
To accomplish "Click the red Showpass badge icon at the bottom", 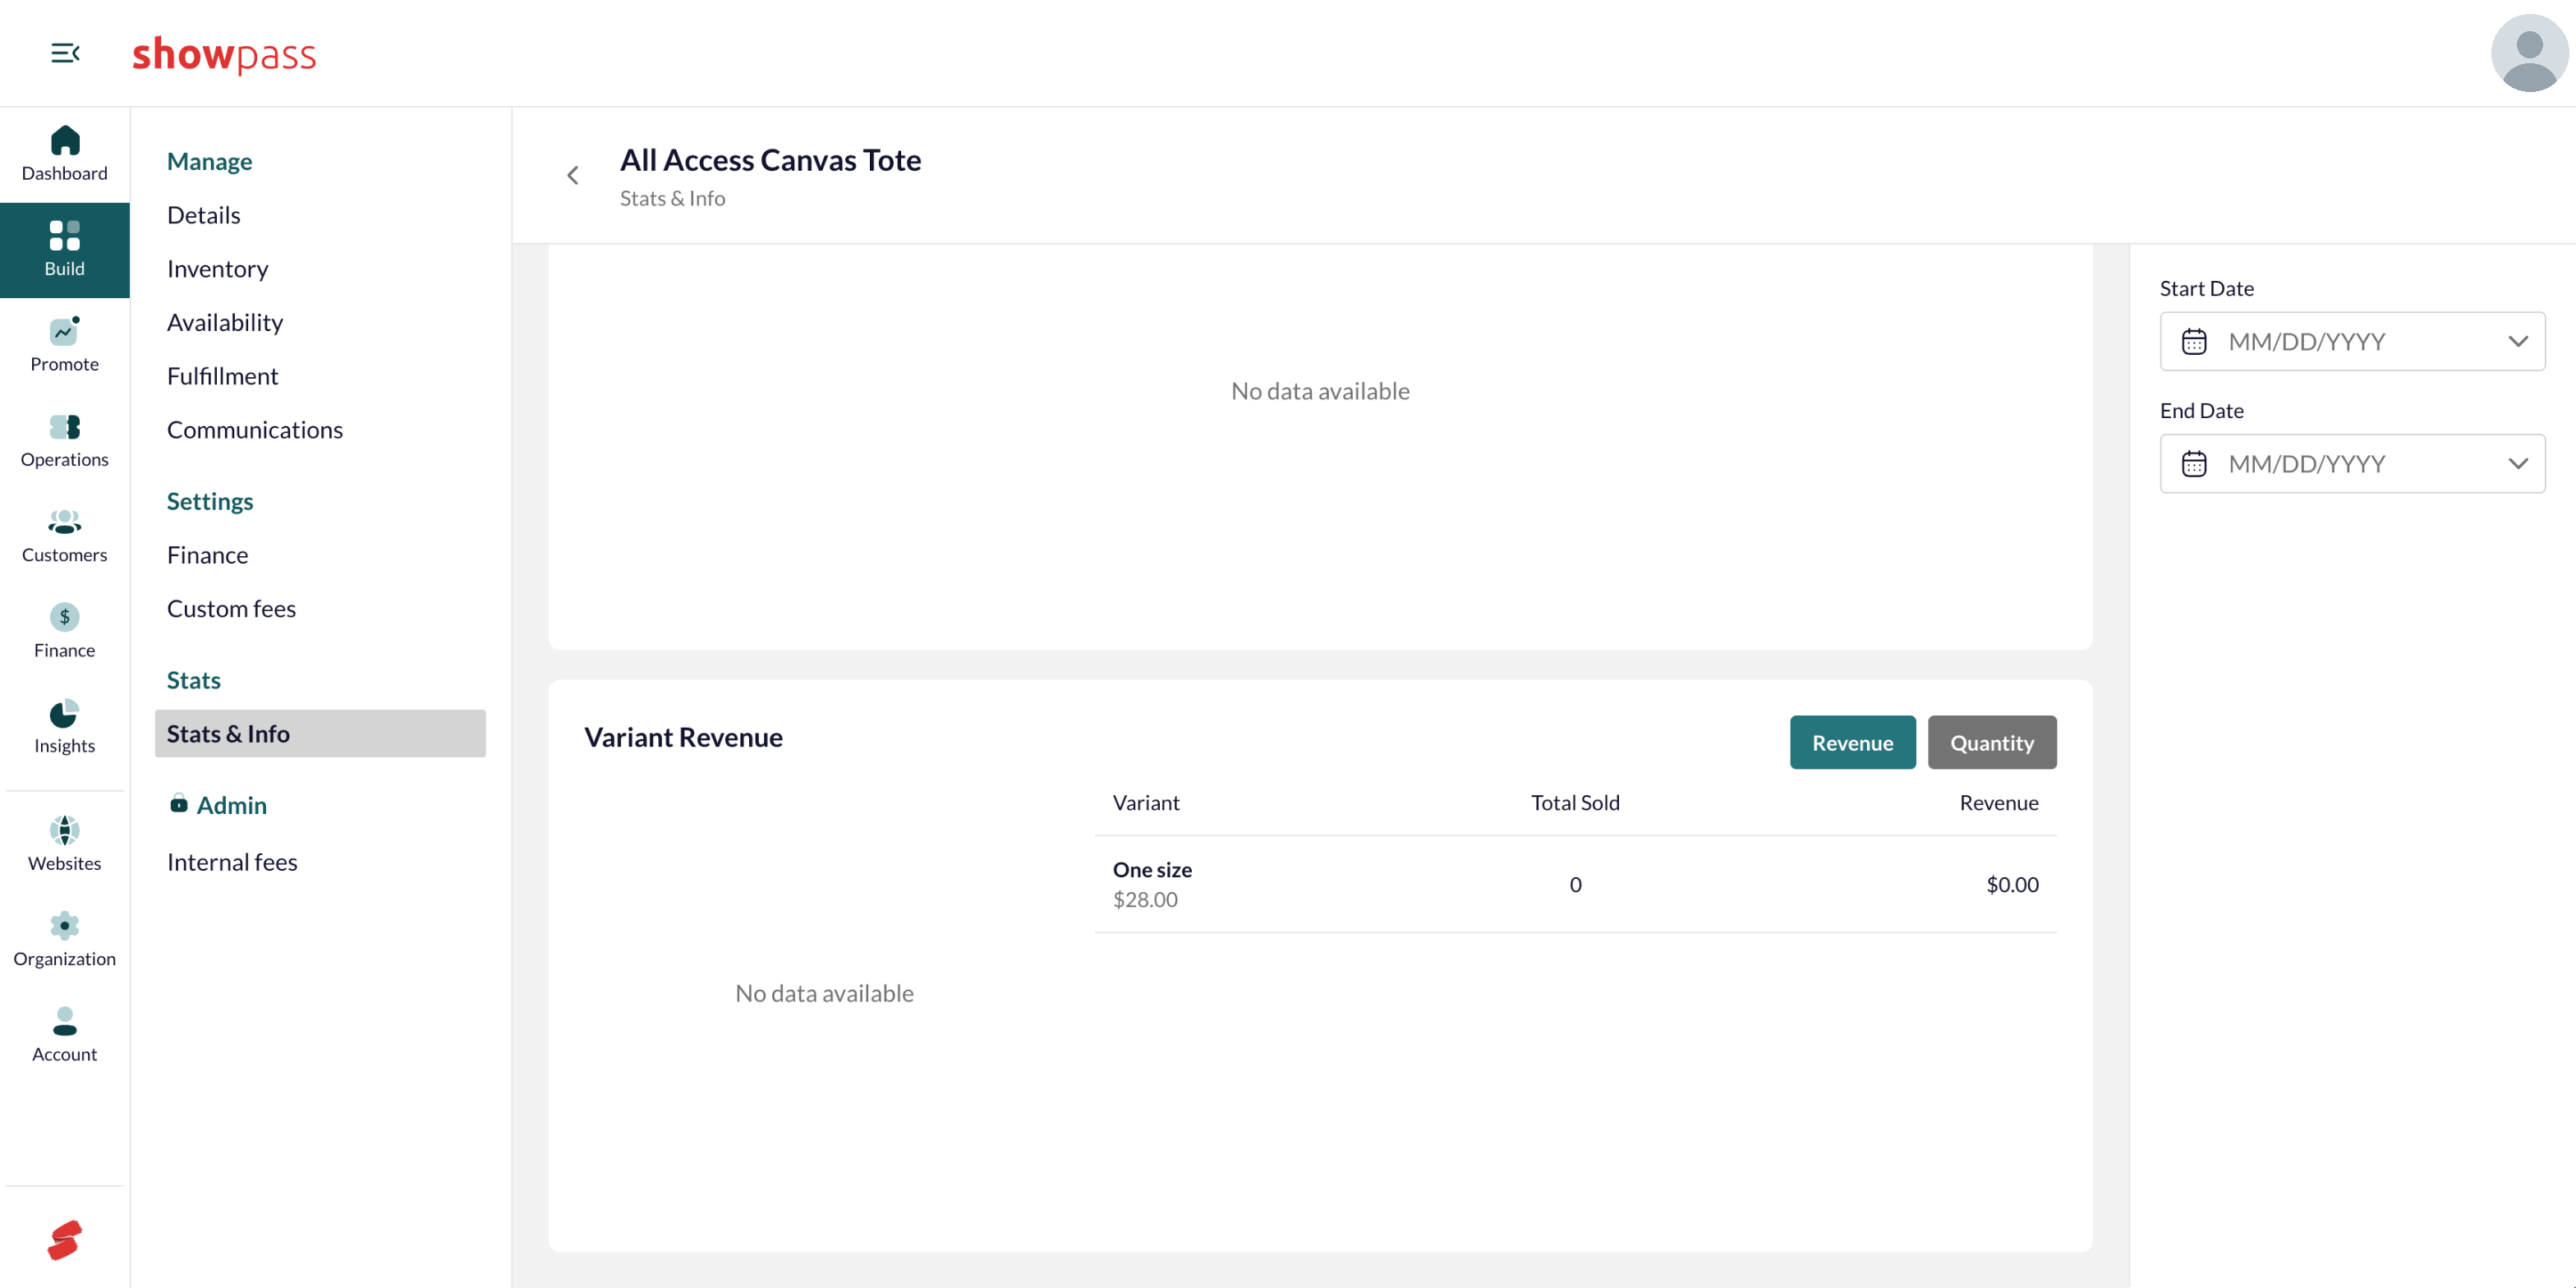I will click(65, 1240).
